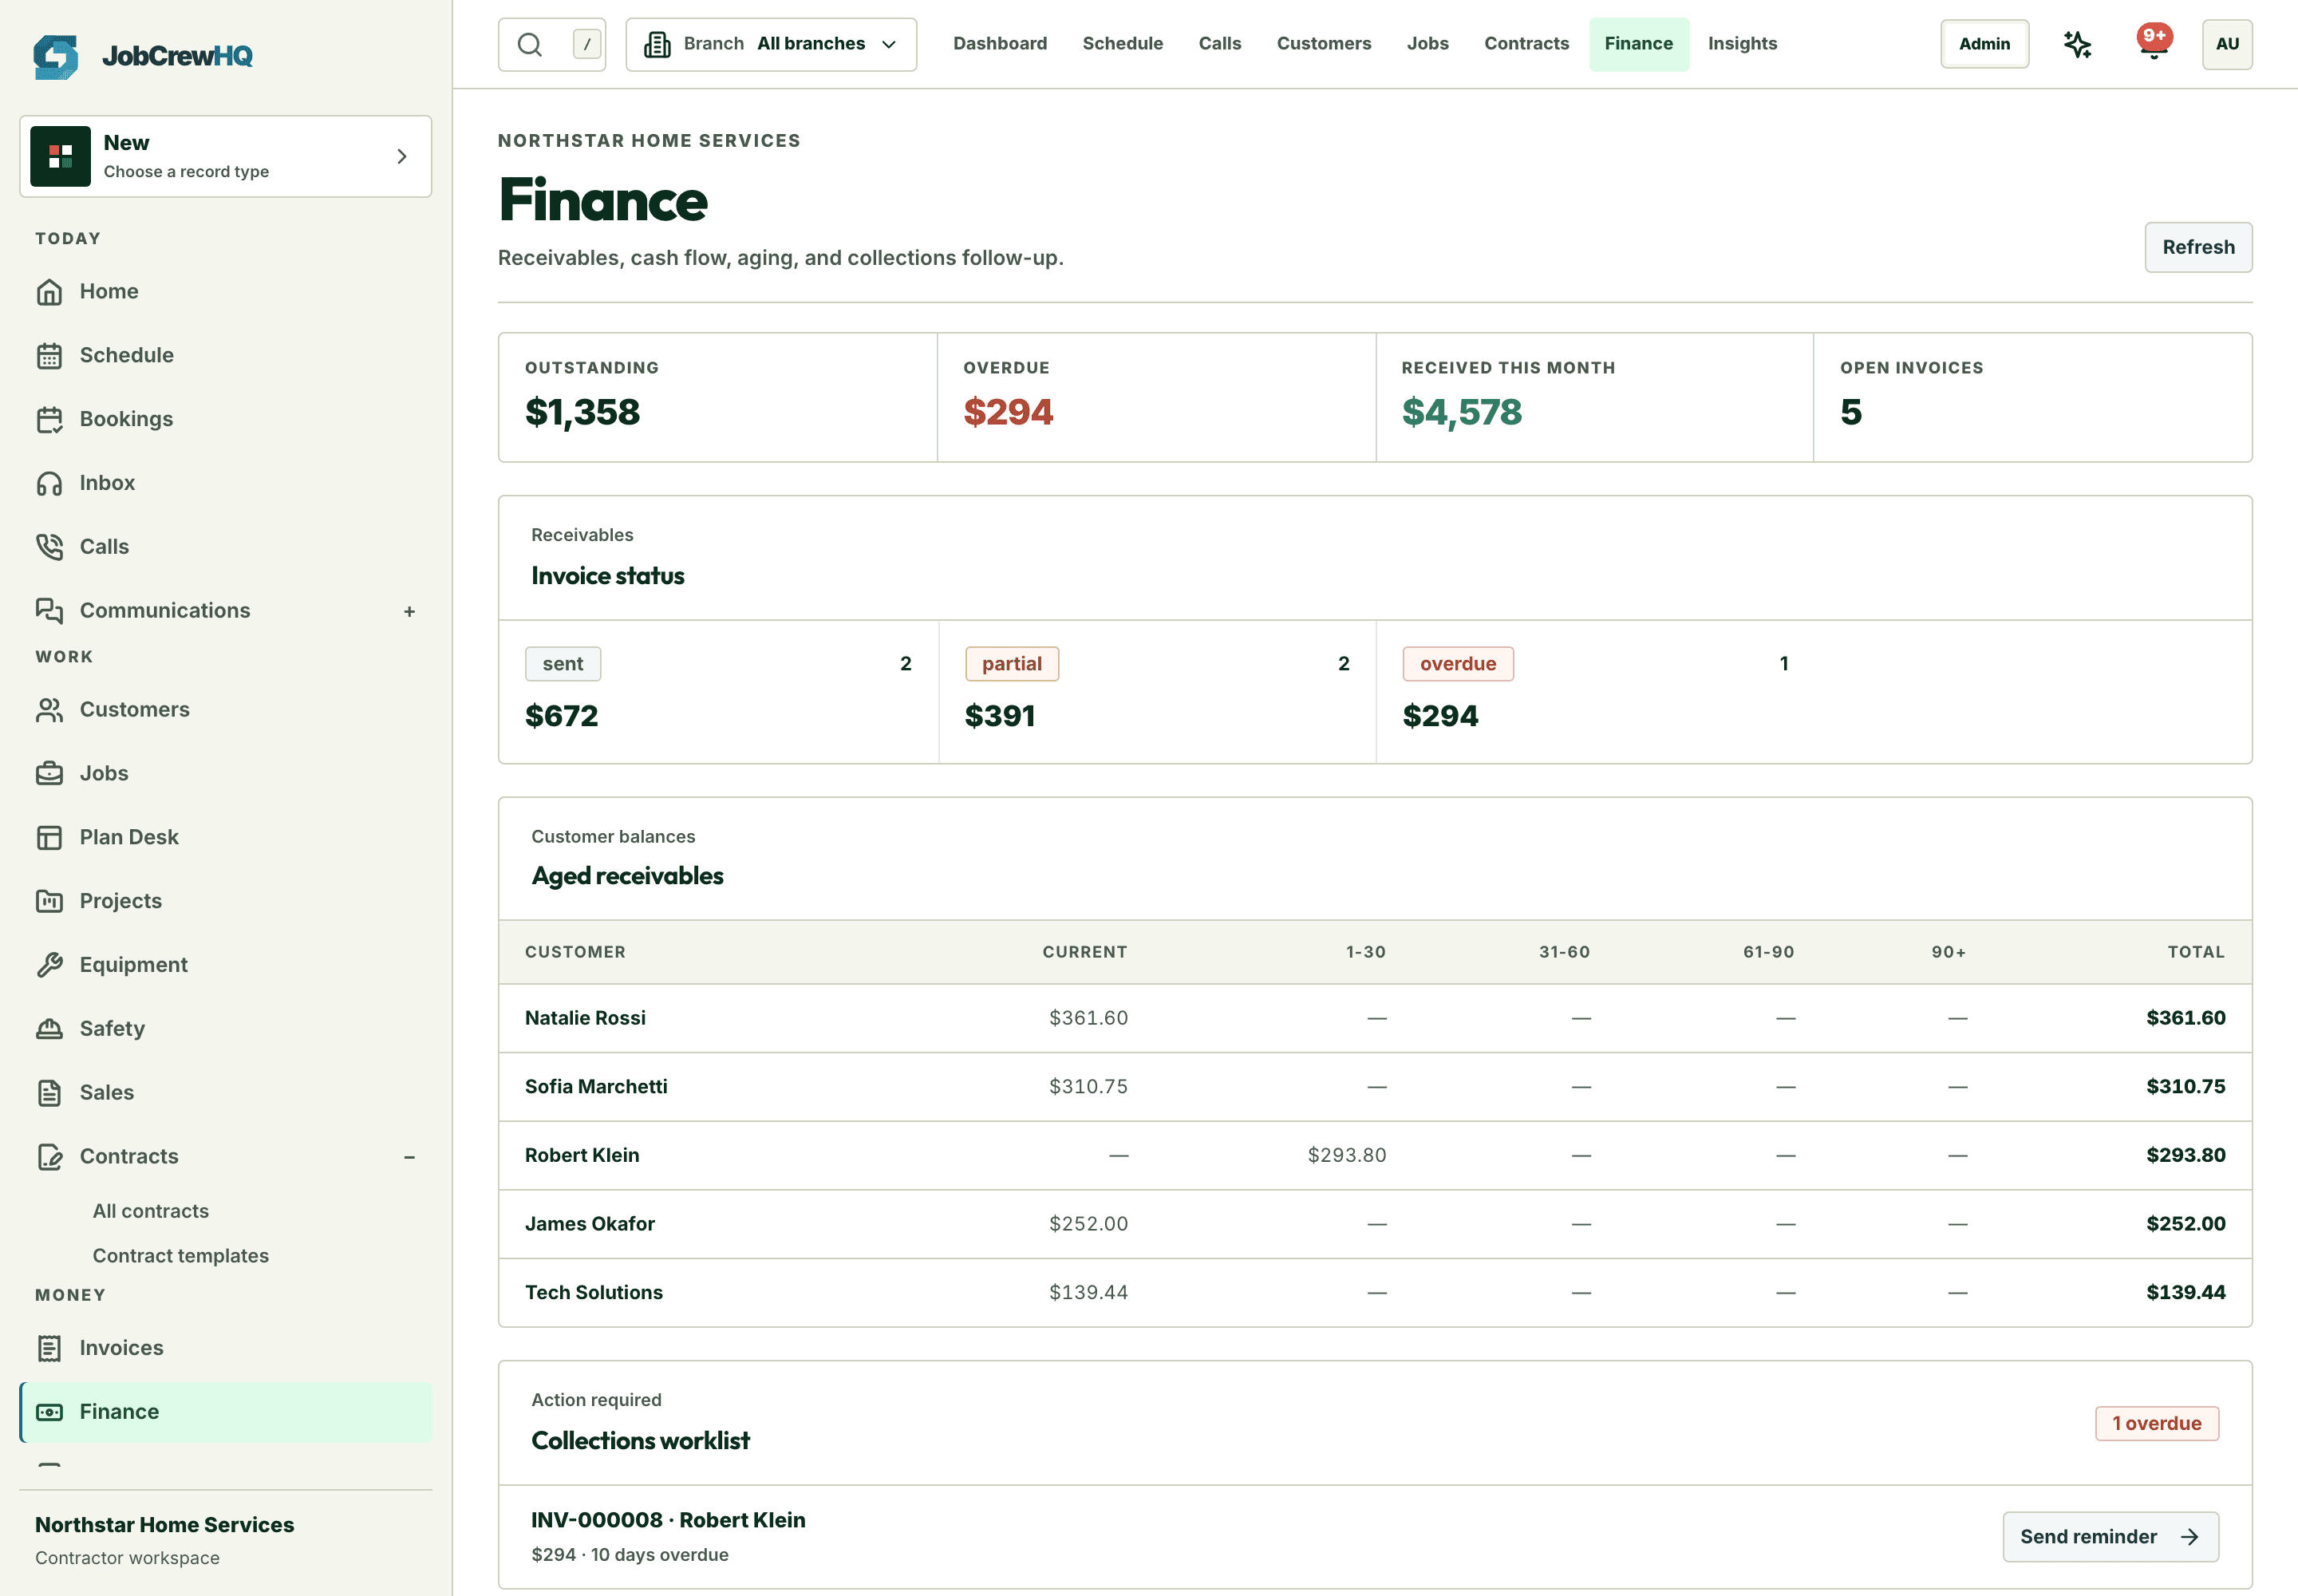The image size is (2298, 1596).
Task: Click the Projects folder chart icon
Action: click(49, 901)
